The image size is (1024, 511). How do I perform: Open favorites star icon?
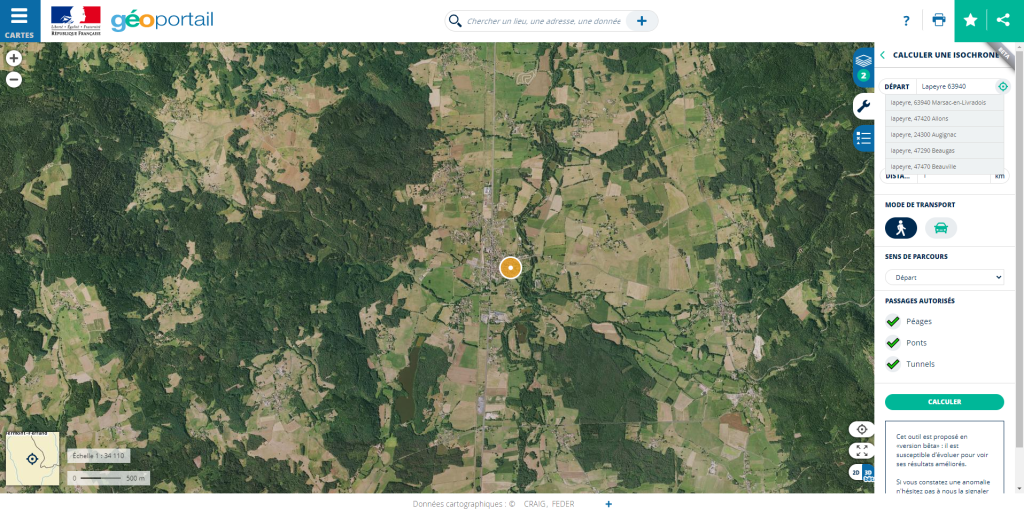coord(970,20)
